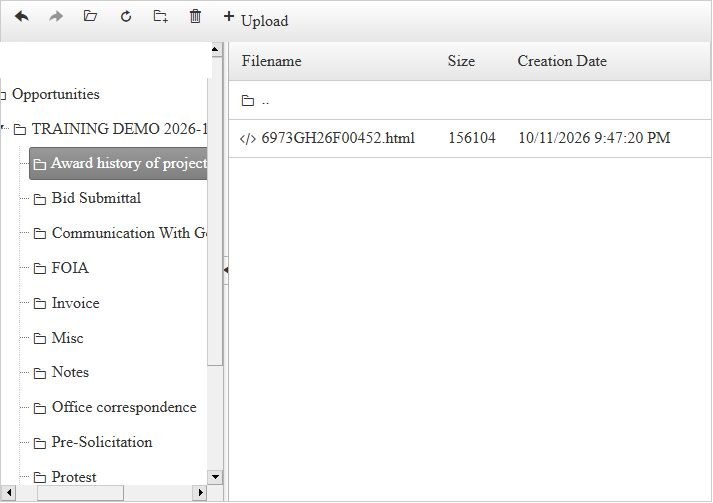
Task: Select the Opportunities tree node
Action: pos(55,94)
